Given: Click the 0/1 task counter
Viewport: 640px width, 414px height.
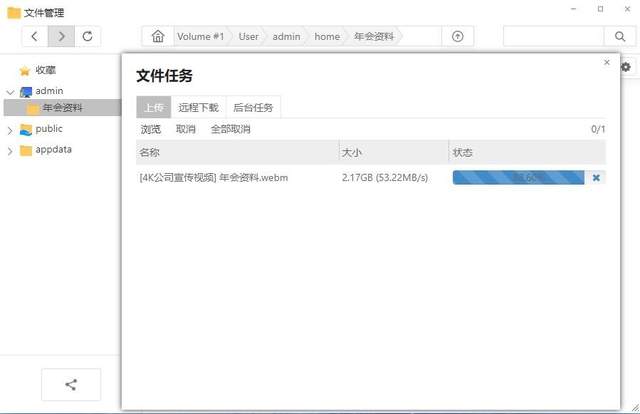Looking at the screenshot, I should click(x=598, y=129).
